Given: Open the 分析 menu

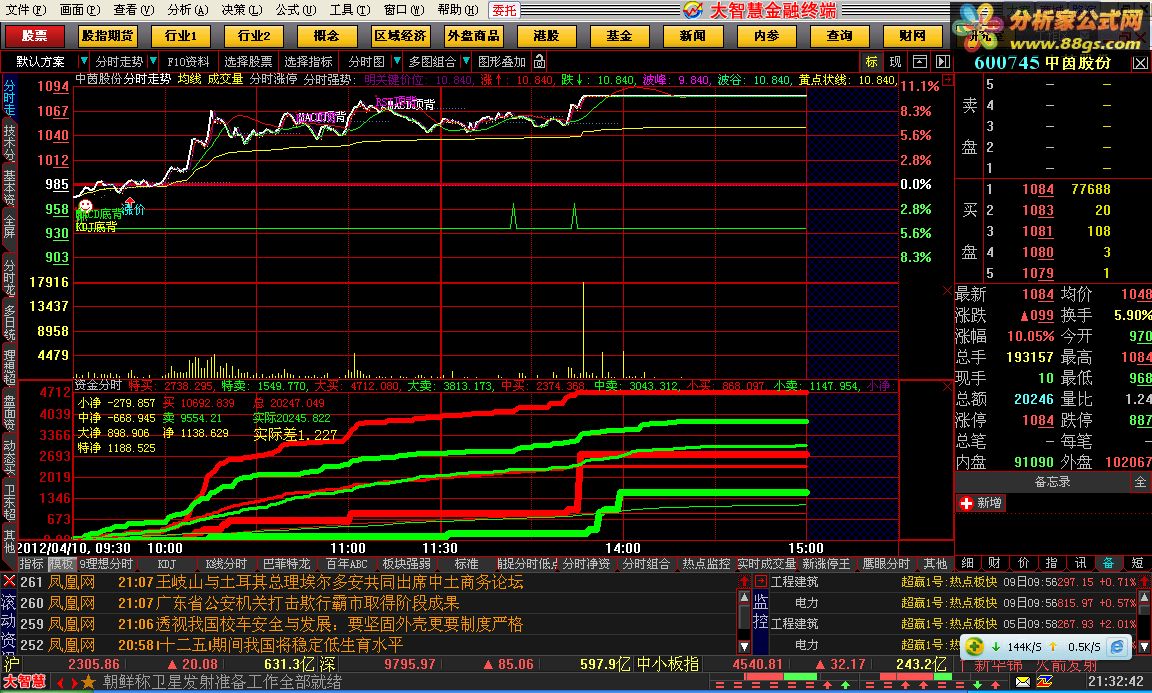Looking at the screenshot, I should pyautogui.click(x=188, y=10).
